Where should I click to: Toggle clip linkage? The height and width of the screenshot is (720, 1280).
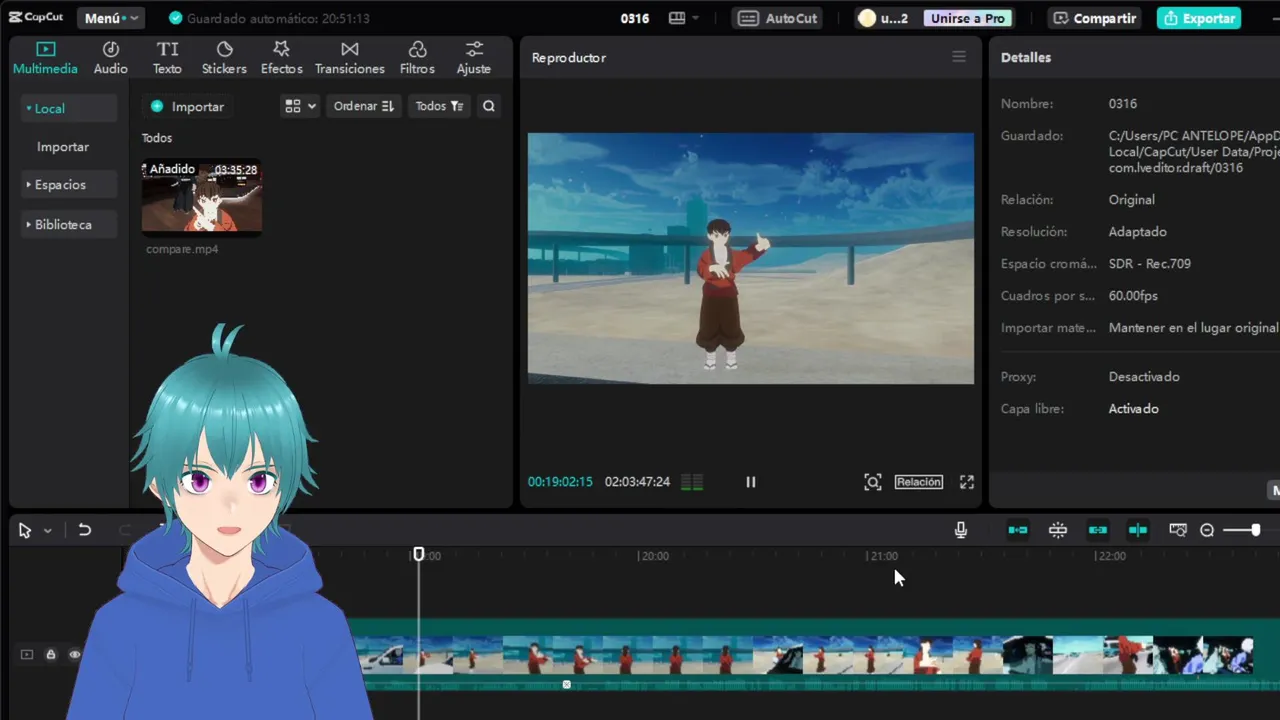pos(1098,530)
